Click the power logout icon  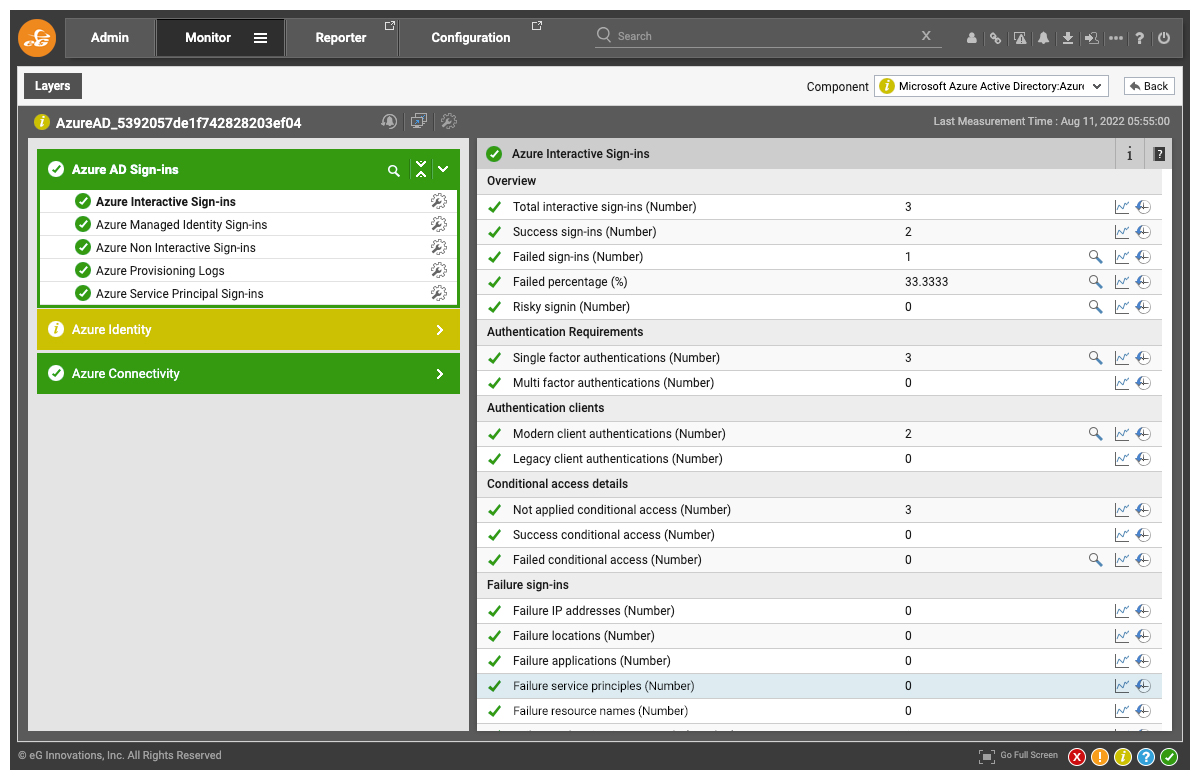(1163, 38)
